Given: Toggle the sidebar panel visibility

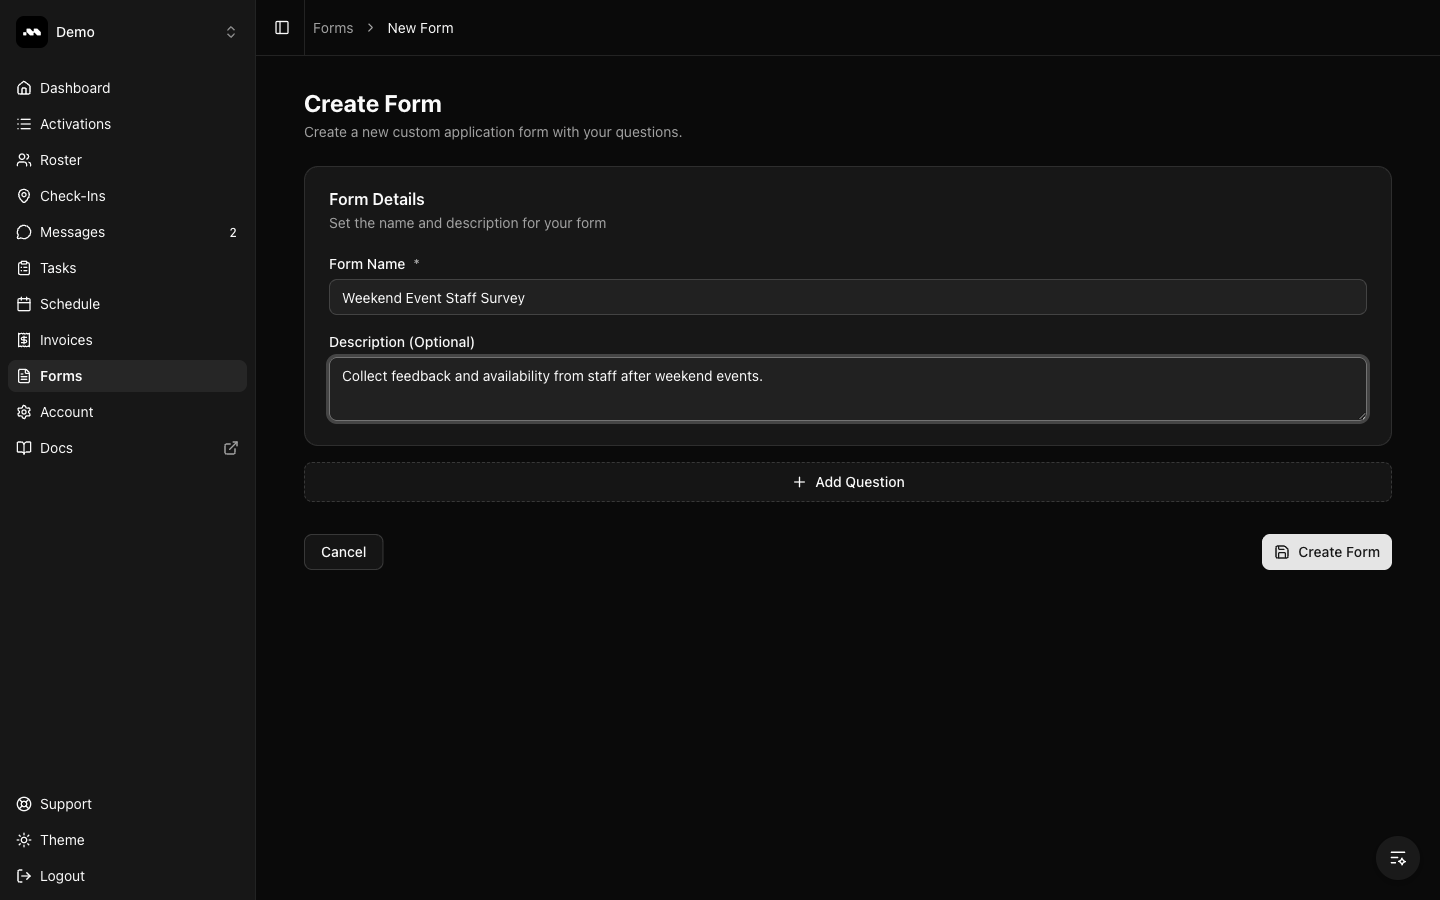Looking at the screenshot, I should click(x=281, y=28).
